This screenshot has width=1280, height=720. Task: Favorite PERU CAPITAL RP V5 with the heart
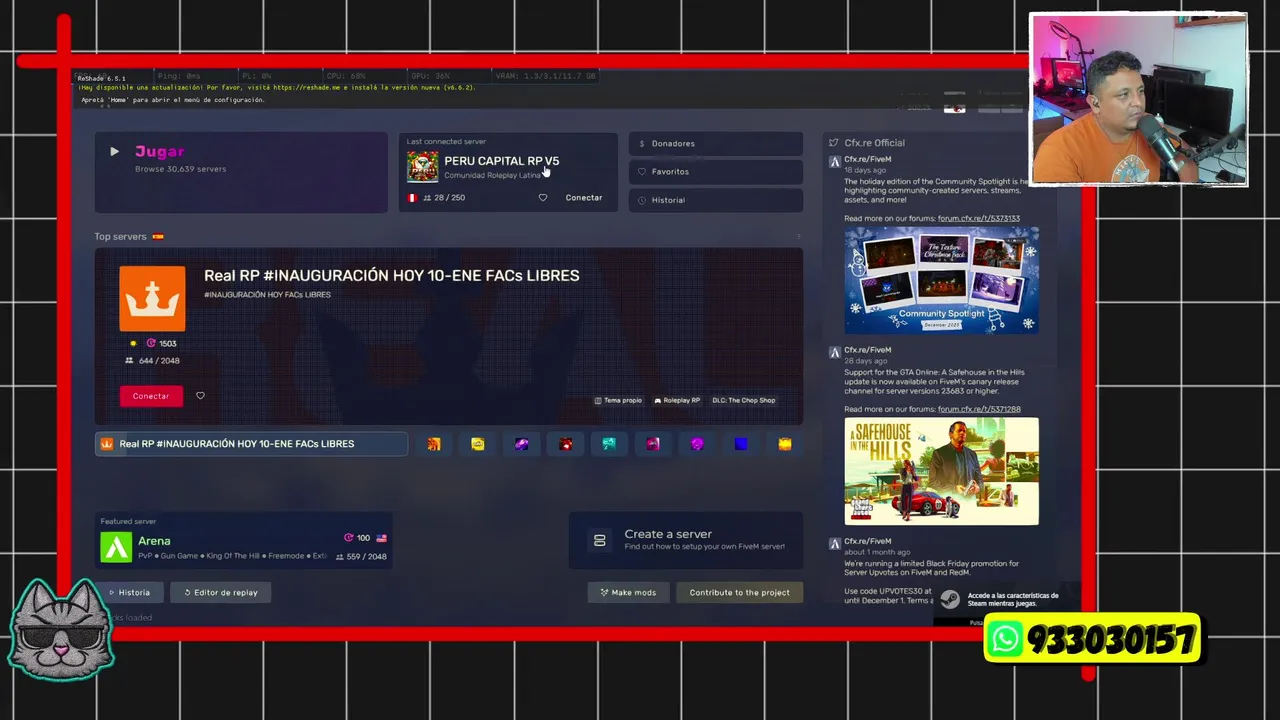543,198
